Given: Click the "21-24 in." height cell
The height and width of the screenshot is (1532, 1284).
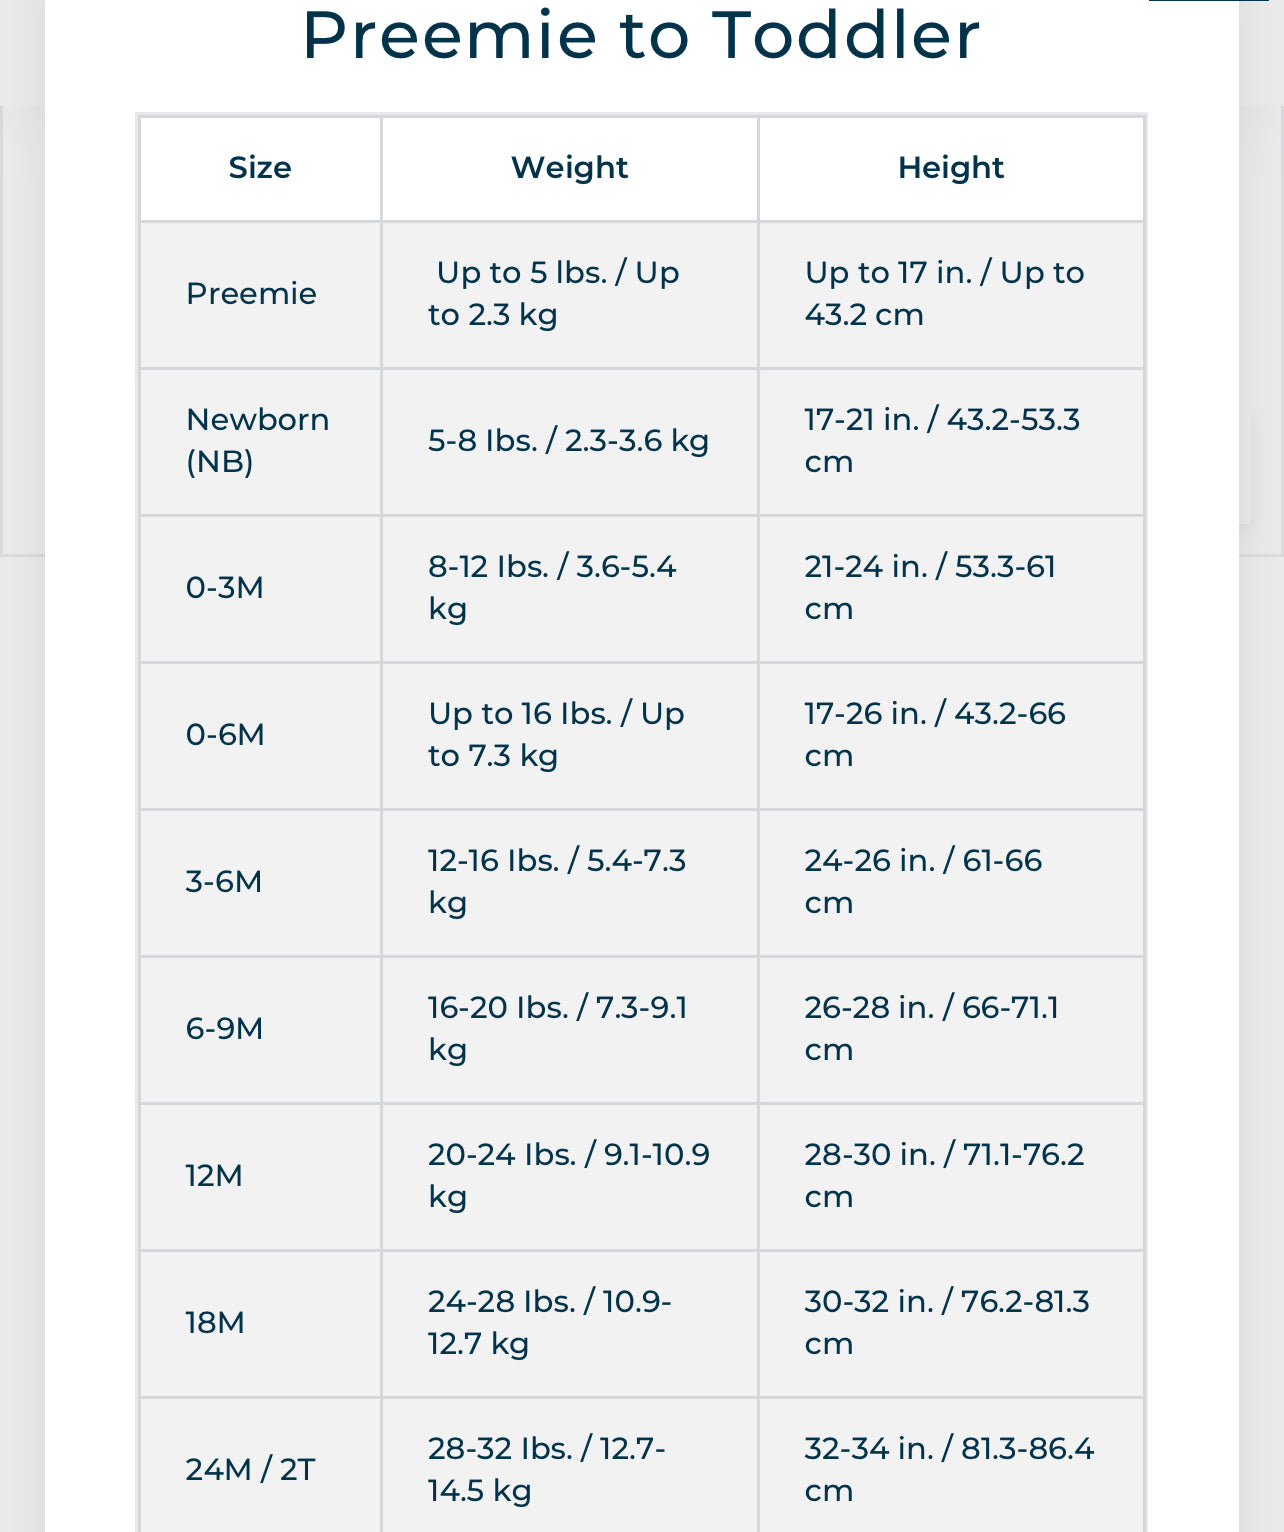Looking at the screenshot, I should coord(930,588).
